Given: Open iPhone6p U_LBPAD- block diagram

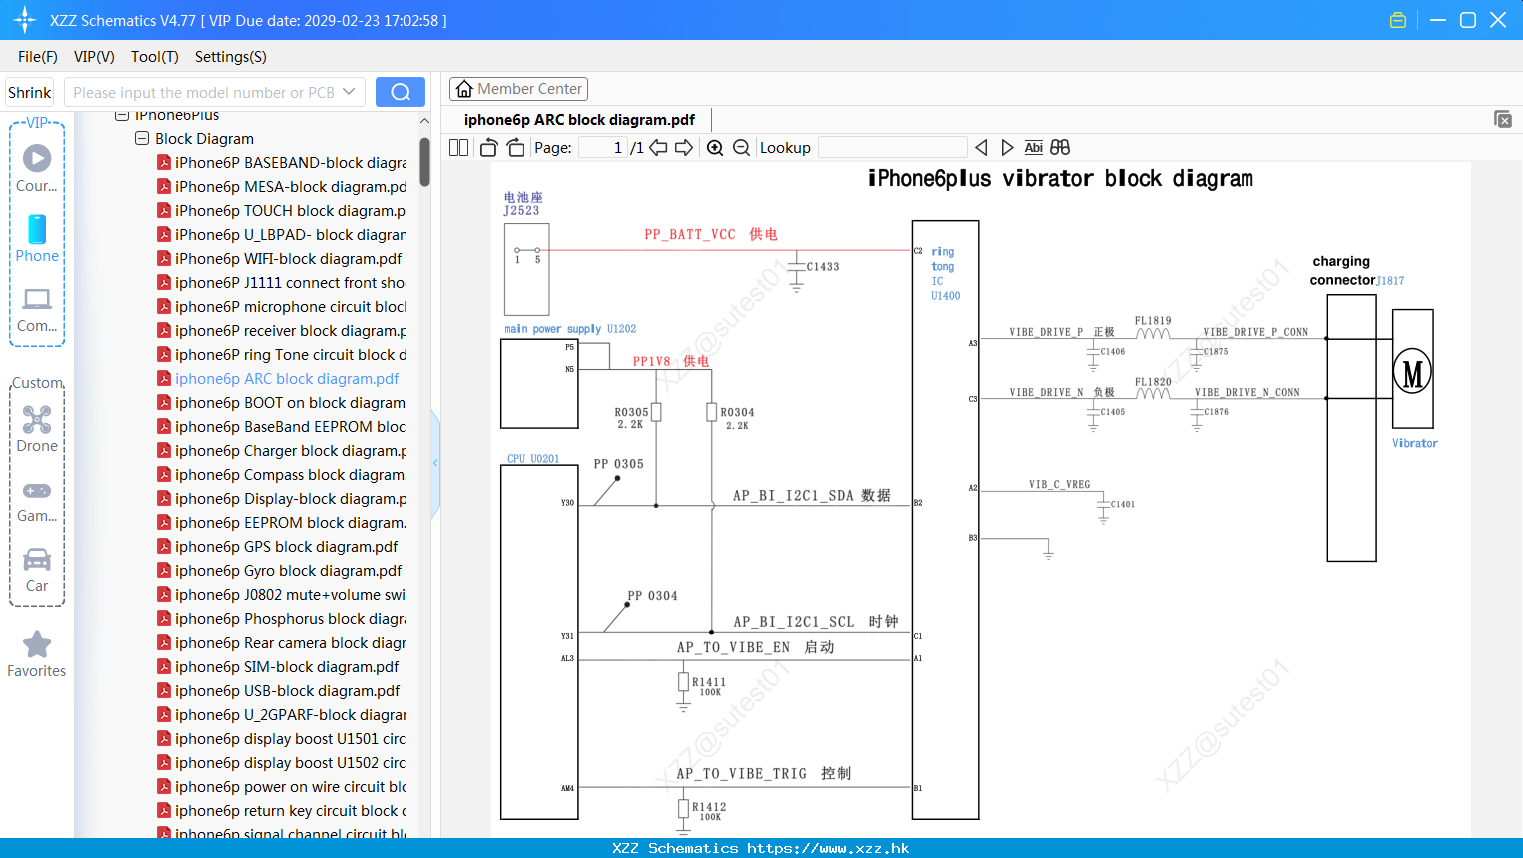Looking at the screenshot, I should (282, 234).
